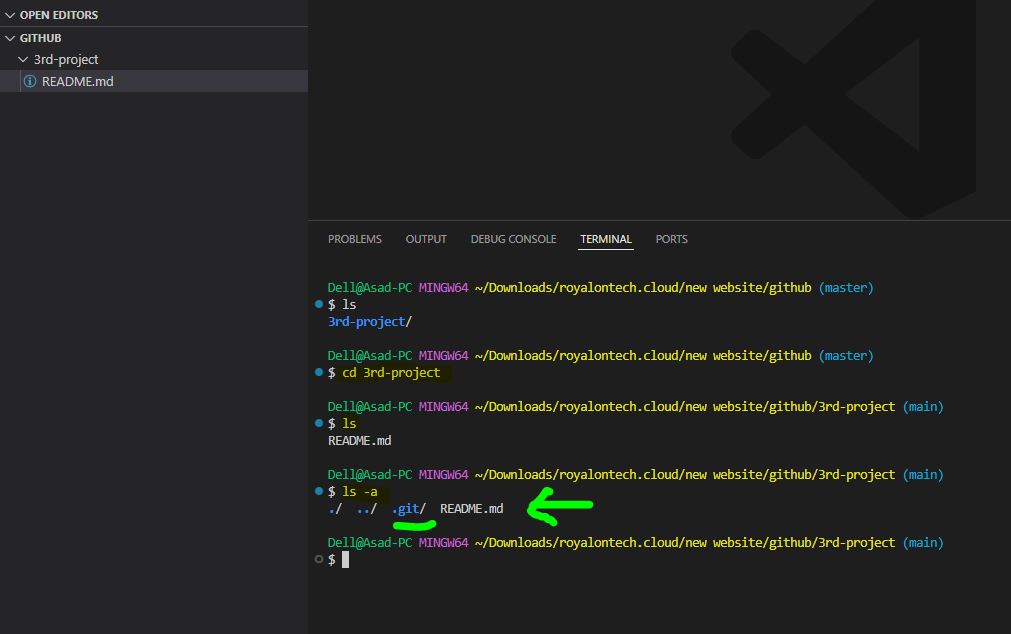This screenshot has width=1011, height=634.
Task: Click the blue command marker beside 'cd 3rd-project'
Action: (319, 372)
